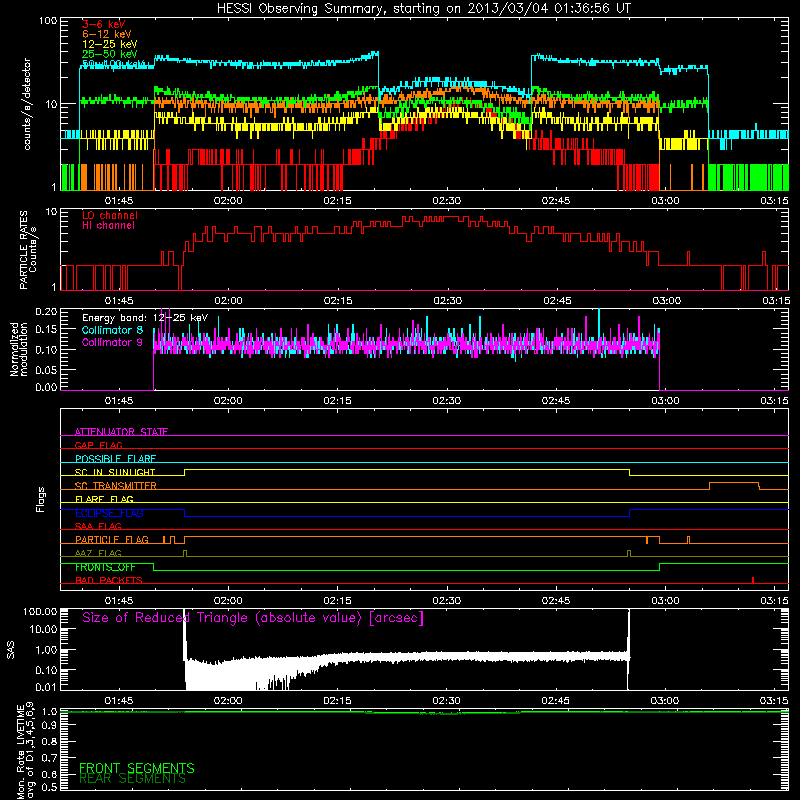This screenshot has height=800, width=800.
Task: Click the 'Normalized modulation' axis title
Action: pyautogui.click(x=19, y=349)
